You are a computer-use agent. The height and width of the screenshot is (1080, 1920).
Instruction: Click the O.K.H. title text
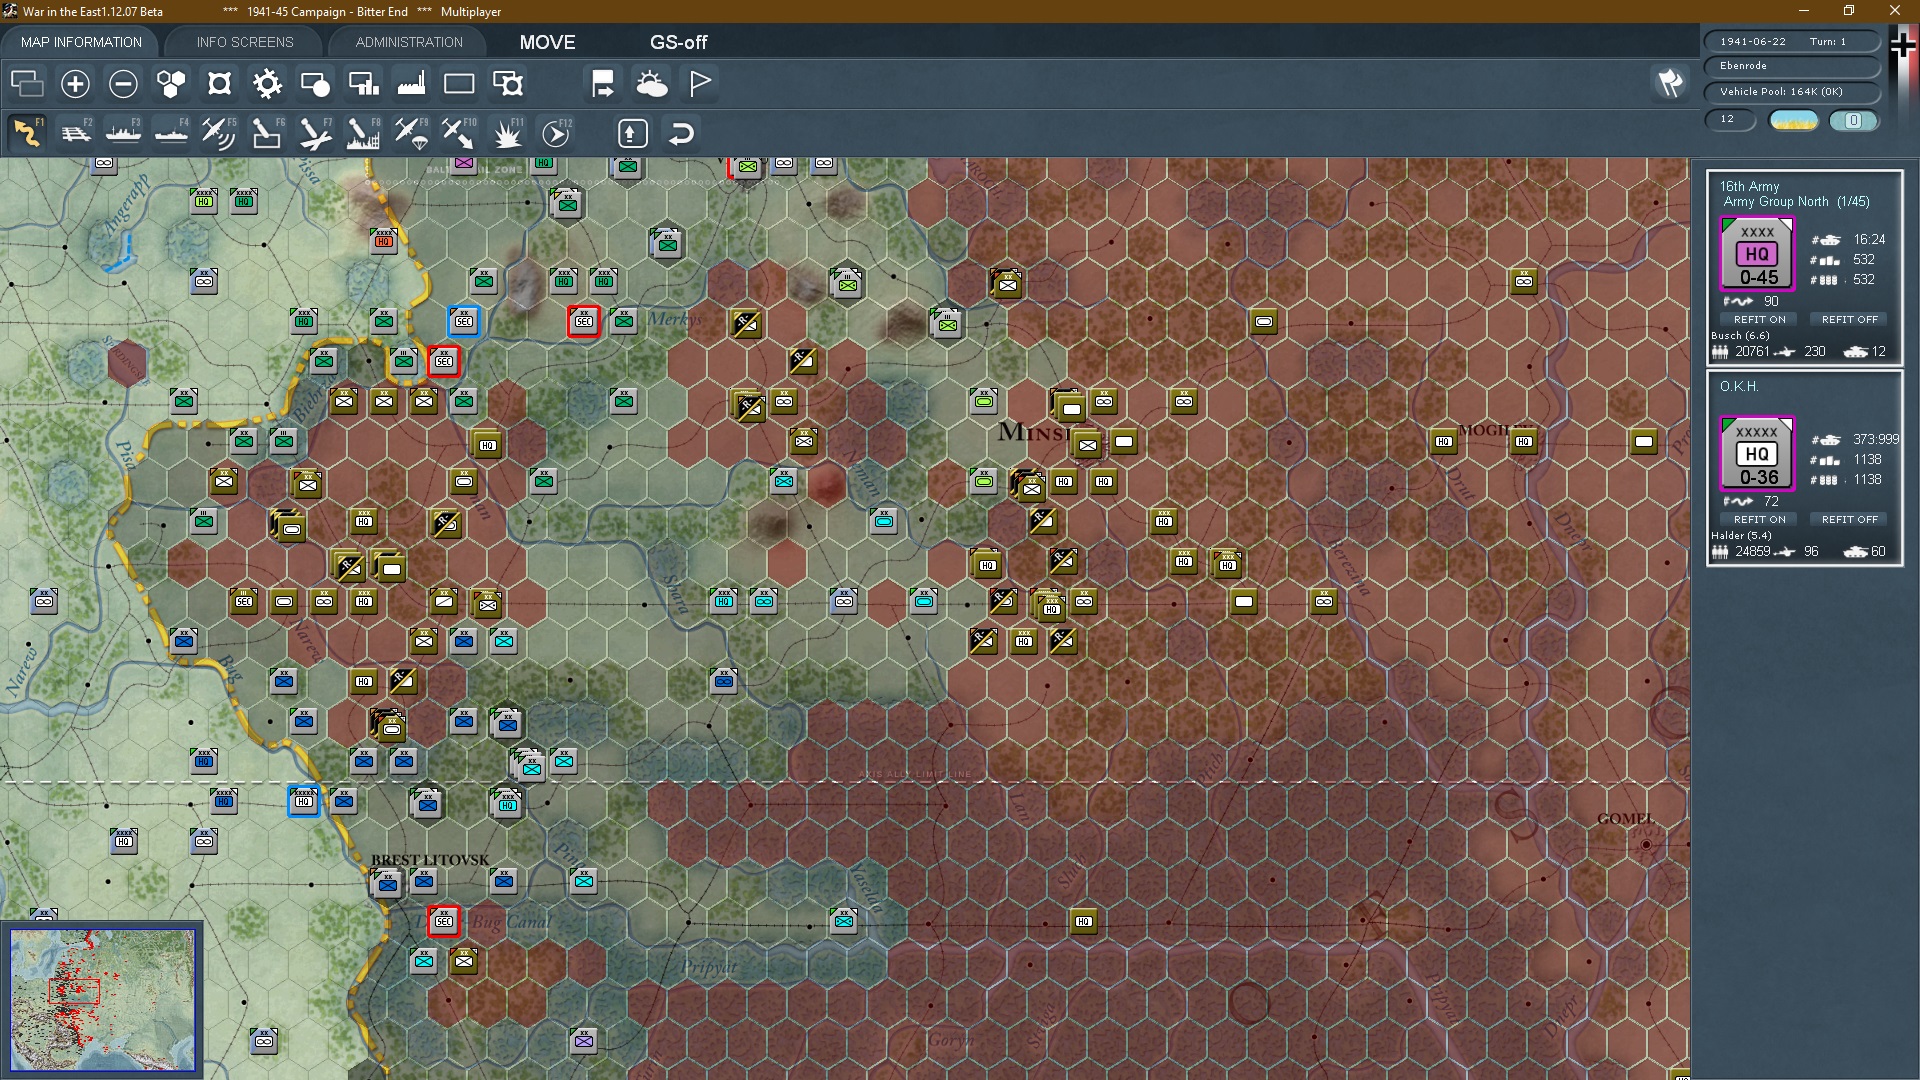pos(1739,386)
